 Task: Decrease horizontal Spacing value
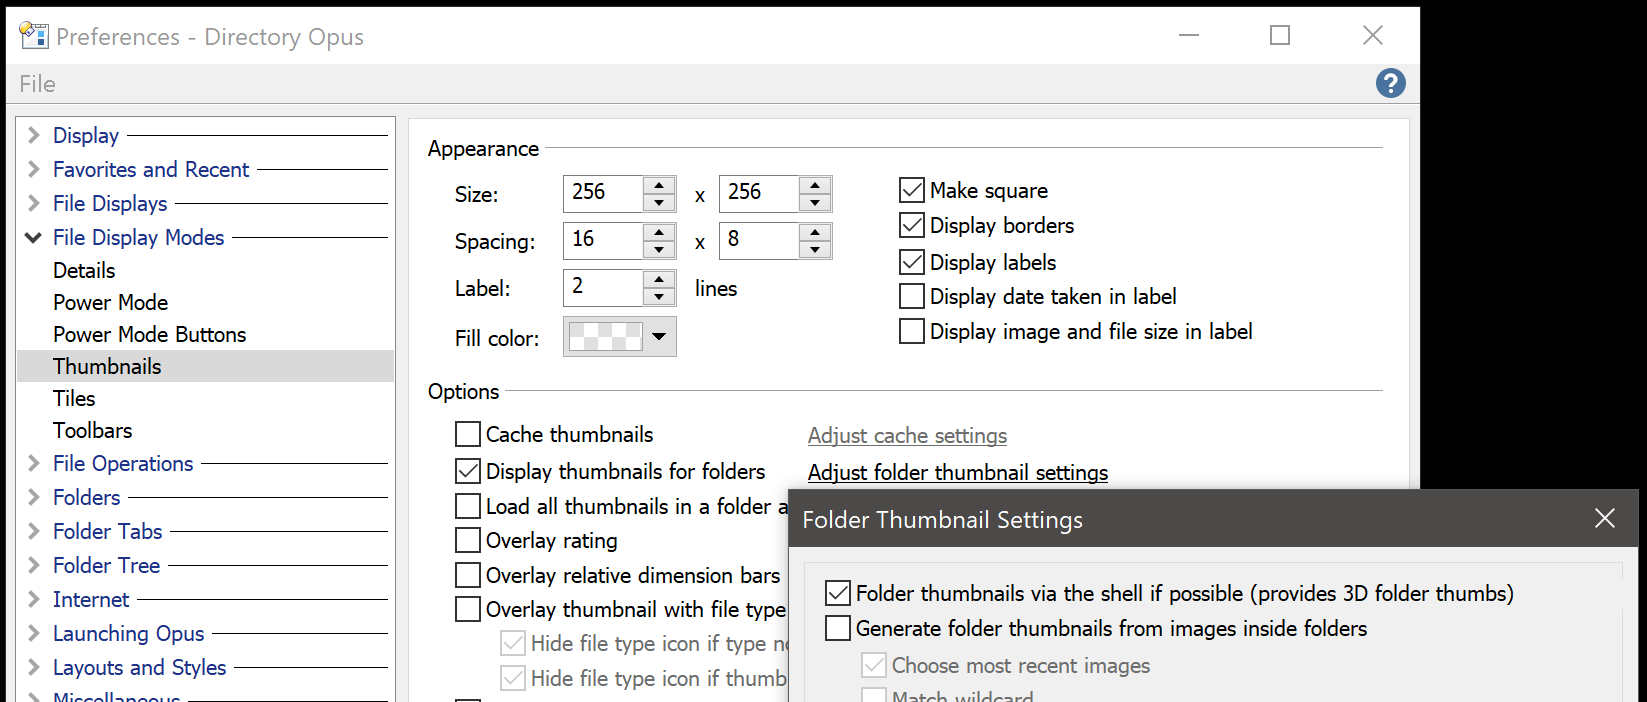[659, 249]
